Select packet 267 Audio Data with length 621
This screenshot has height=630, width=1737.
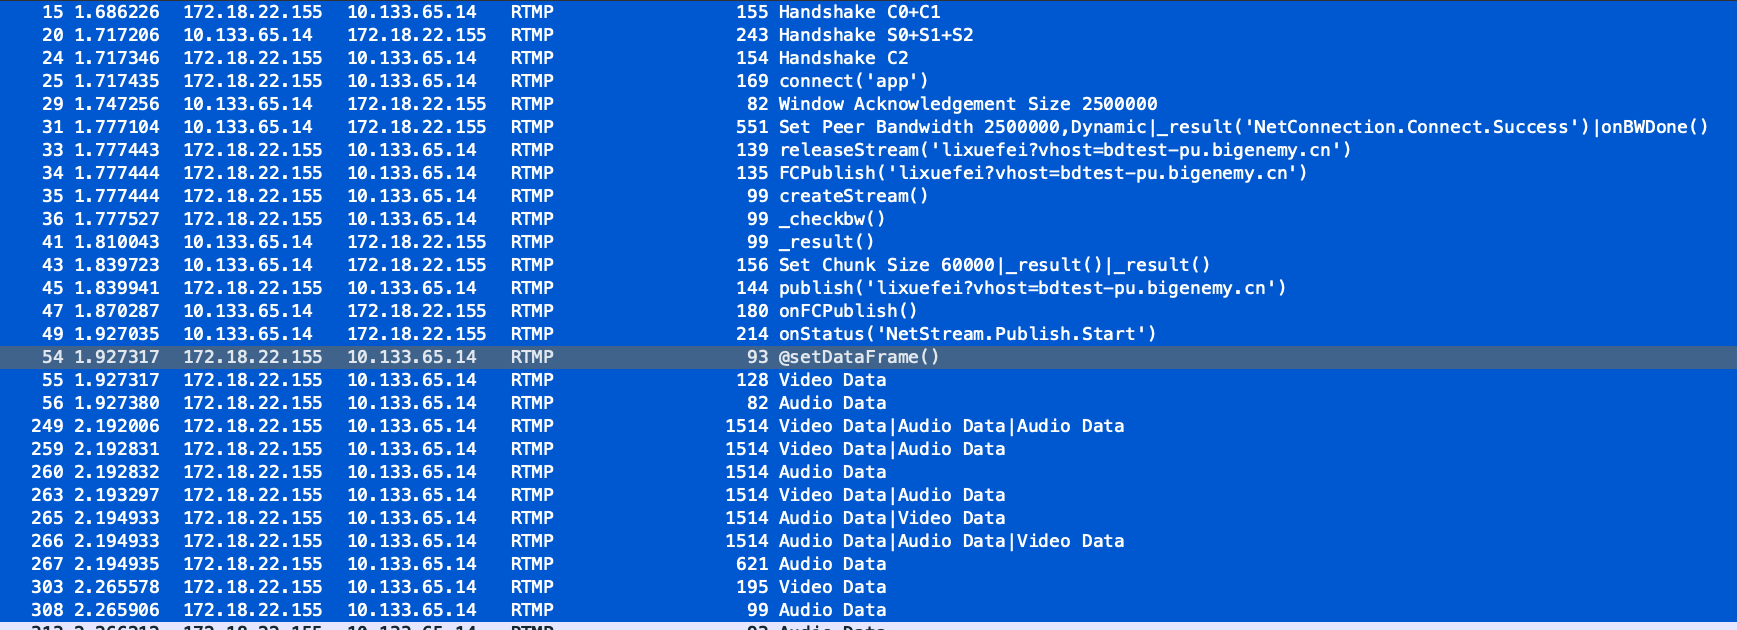coord(832,564)
